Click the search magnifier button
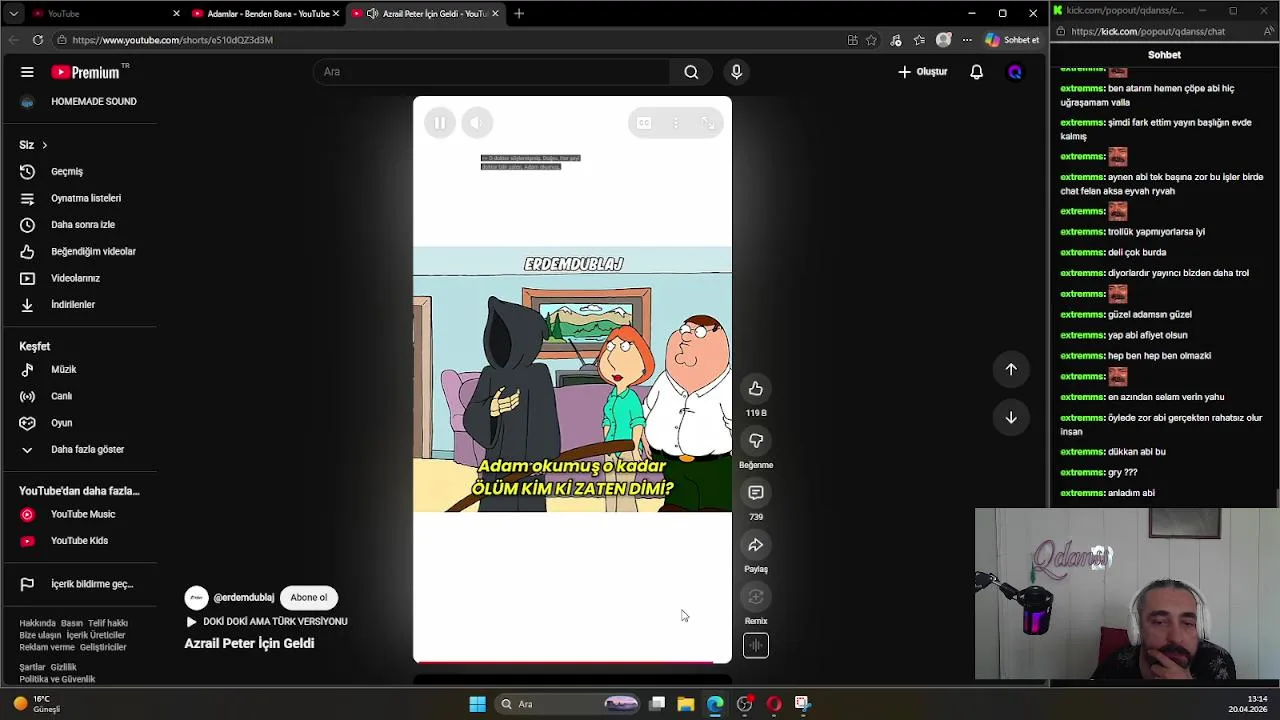This screenshot has height=720, width=1280. click(x=691, y=72)
